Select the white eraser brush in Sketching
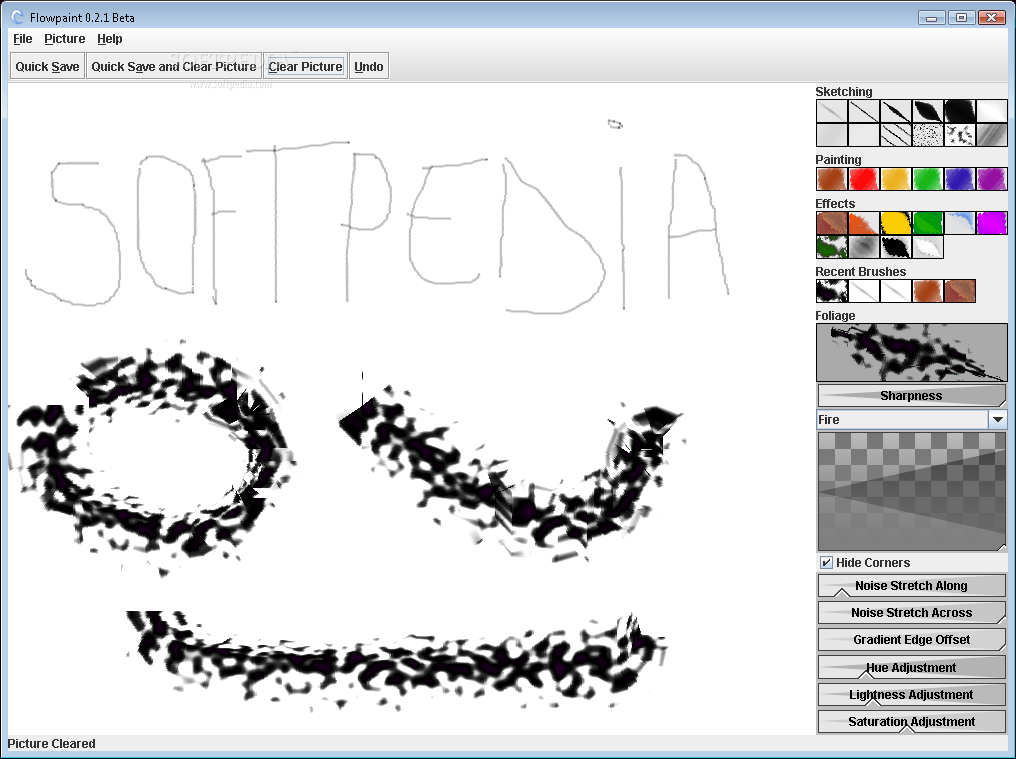This screenshot has width=1016, height=759. click(992, 111)
